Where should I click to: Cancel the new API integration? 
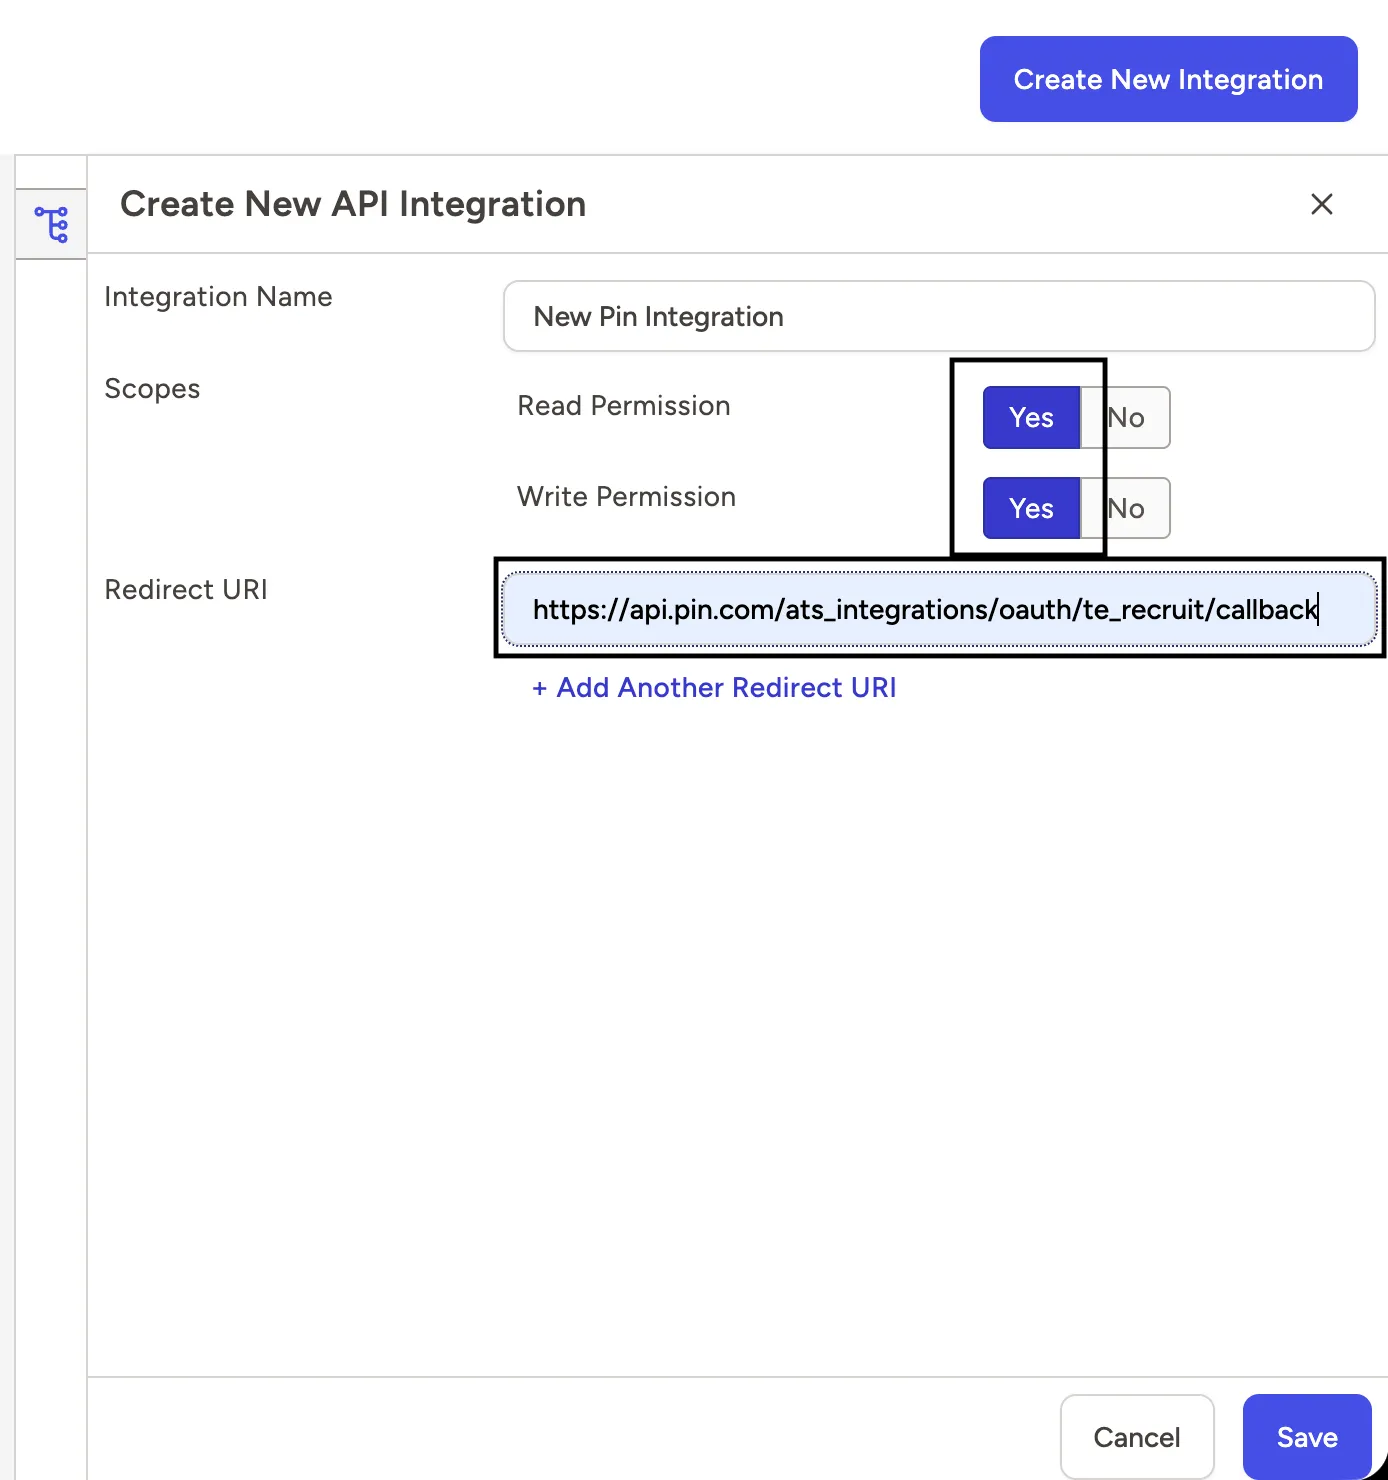click(1137, 1437)
